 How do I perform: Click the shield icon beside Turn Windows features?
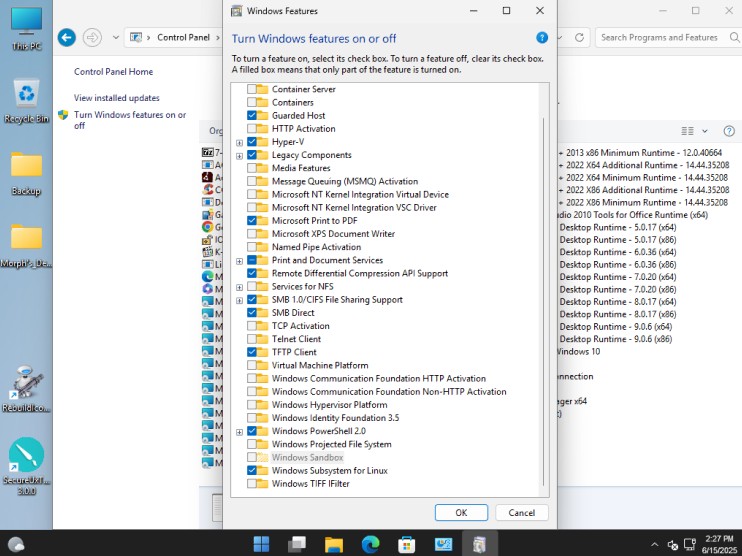click(x=63, y=115)
